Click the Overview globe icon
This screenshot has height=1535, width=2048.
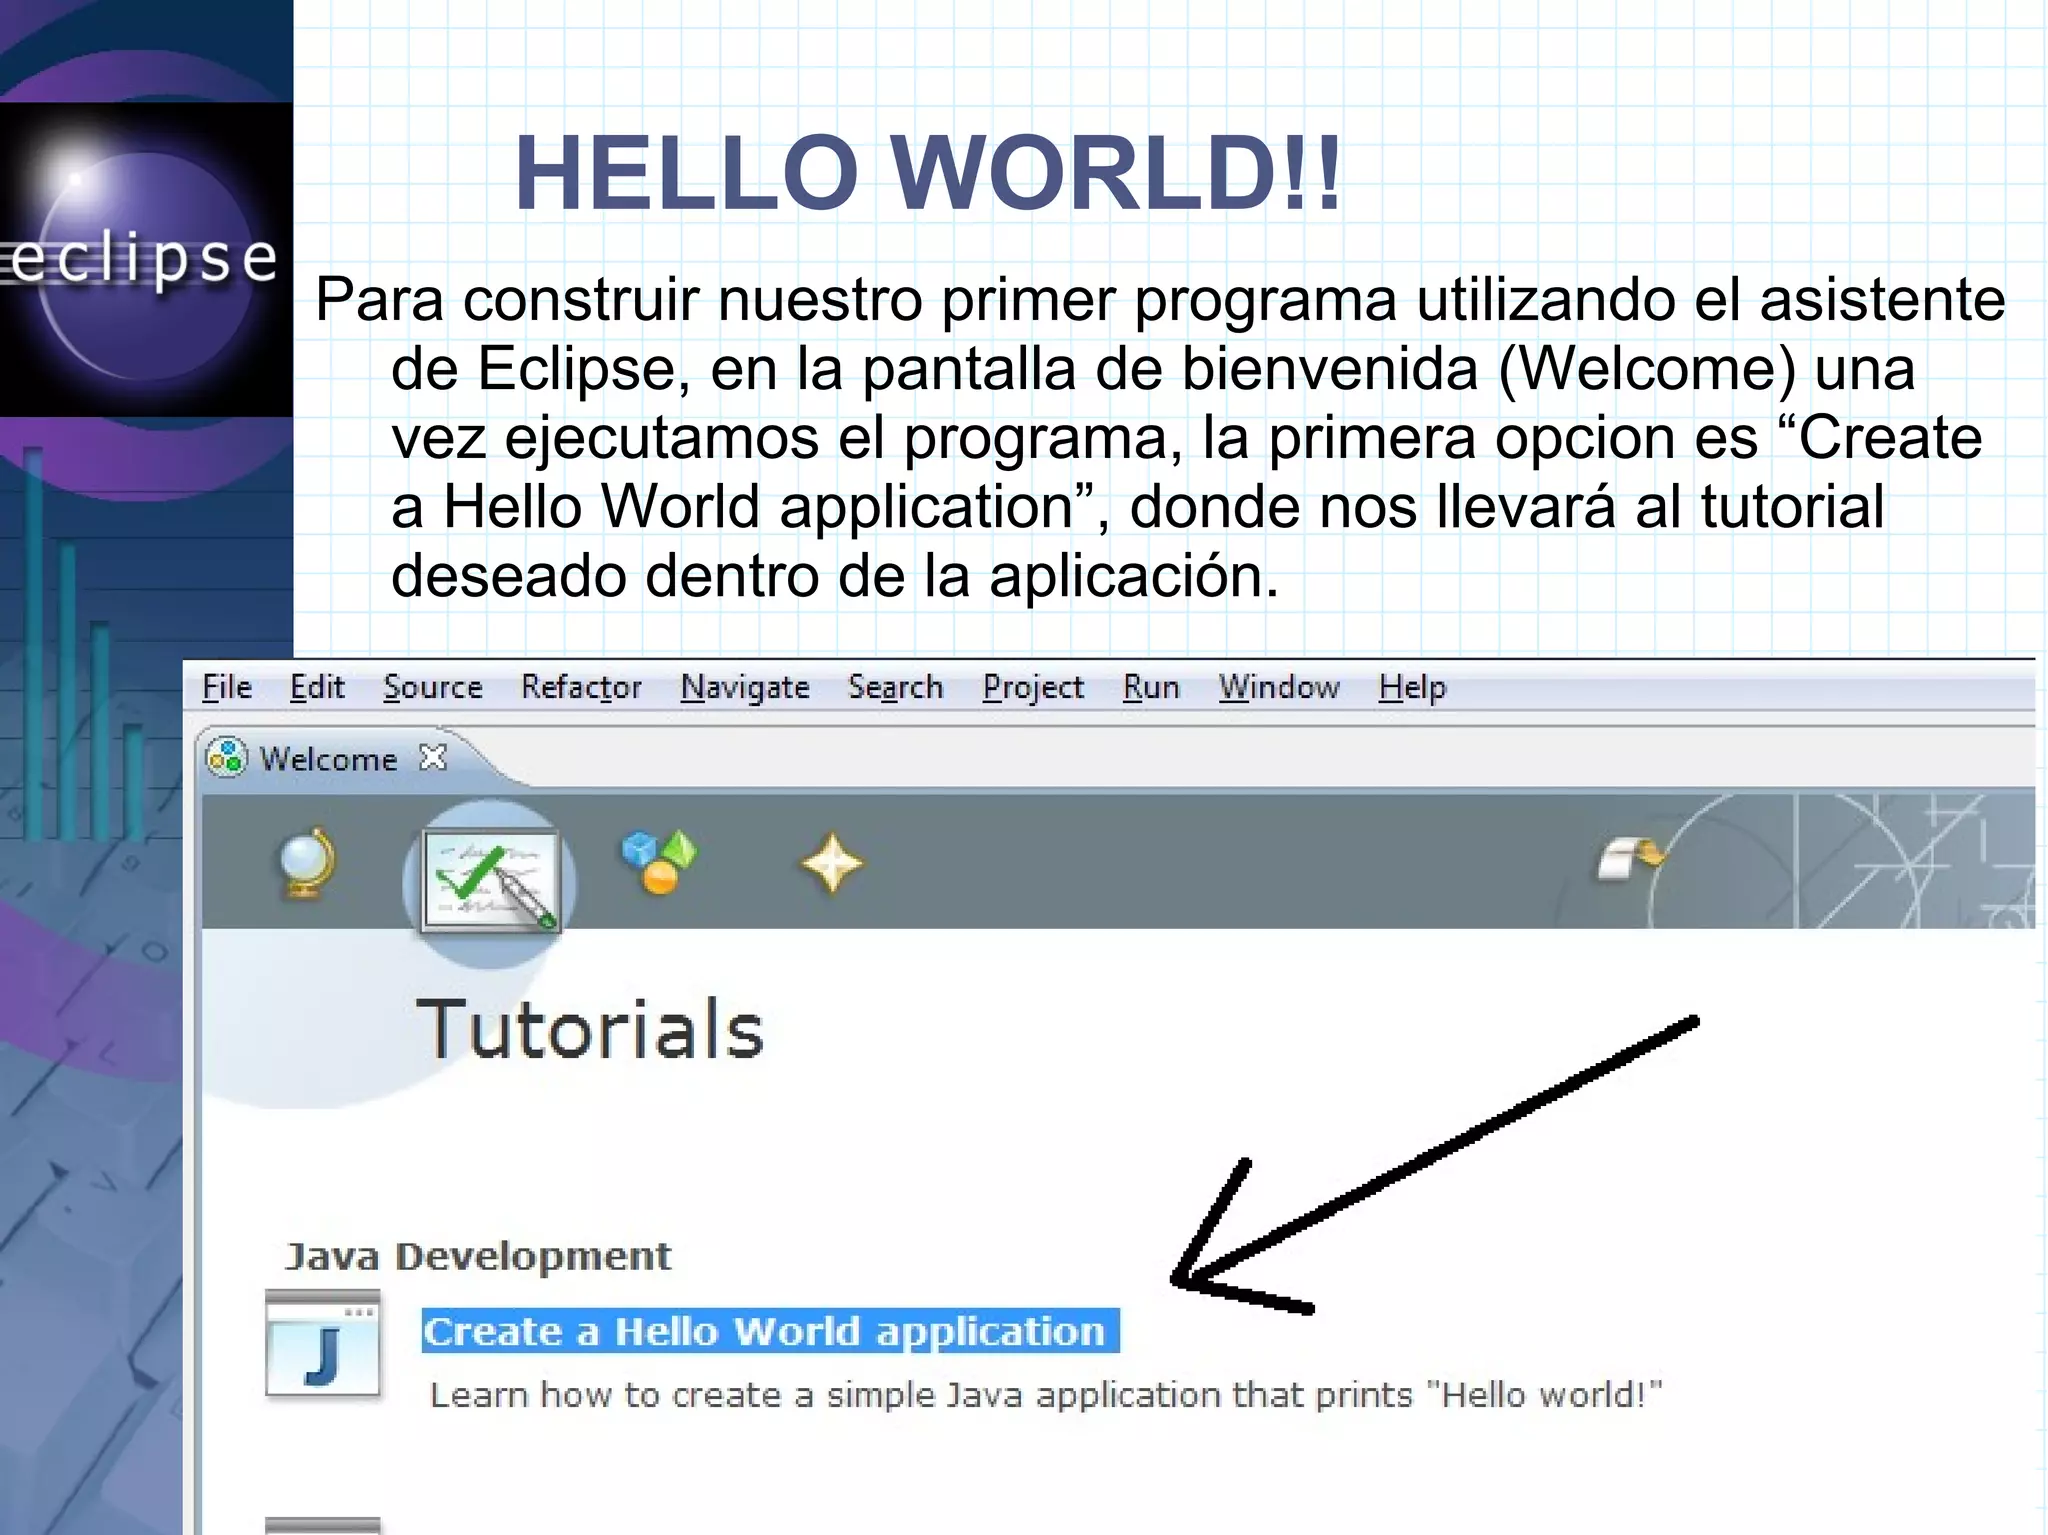pos(306,862)
